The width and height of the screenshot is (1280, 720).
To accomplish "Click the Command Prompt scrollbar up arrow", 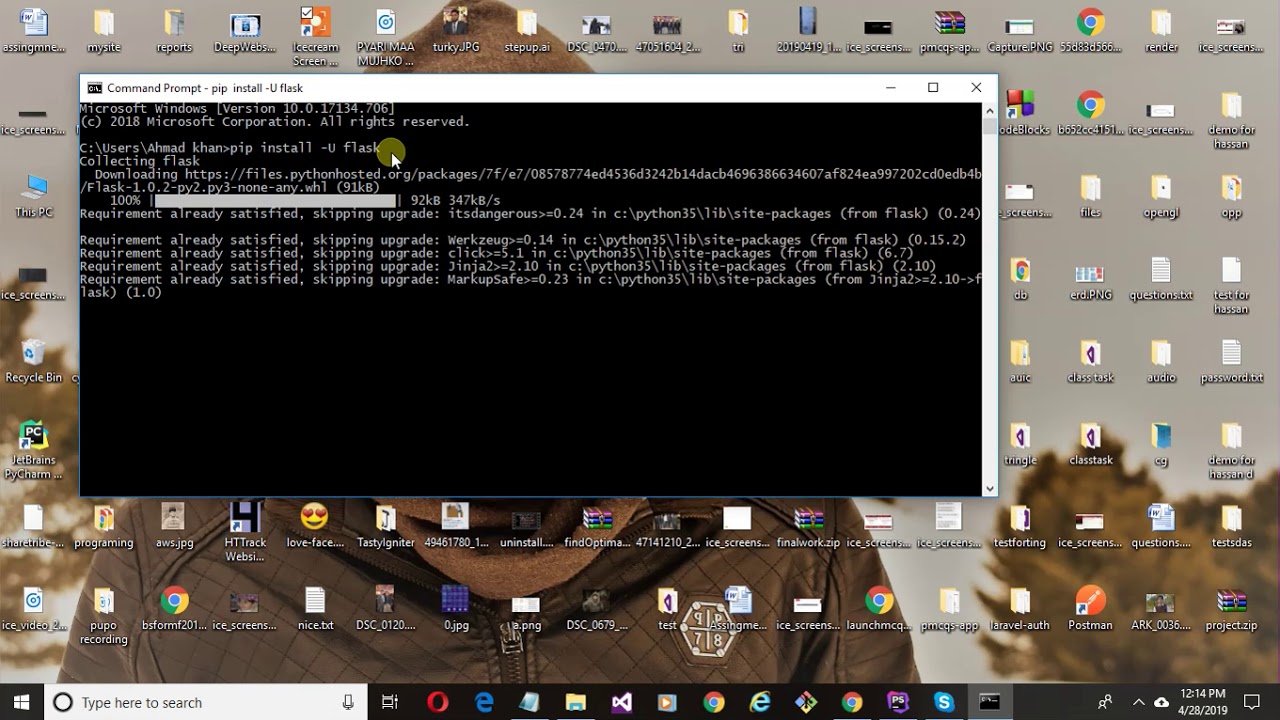I will [x=990, y=109].
